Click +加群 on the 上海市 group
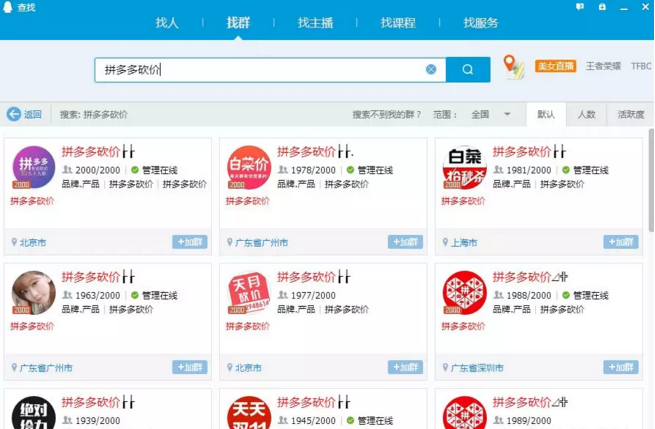The width and height of the screenshot is (655, 429). pos(621,242)
